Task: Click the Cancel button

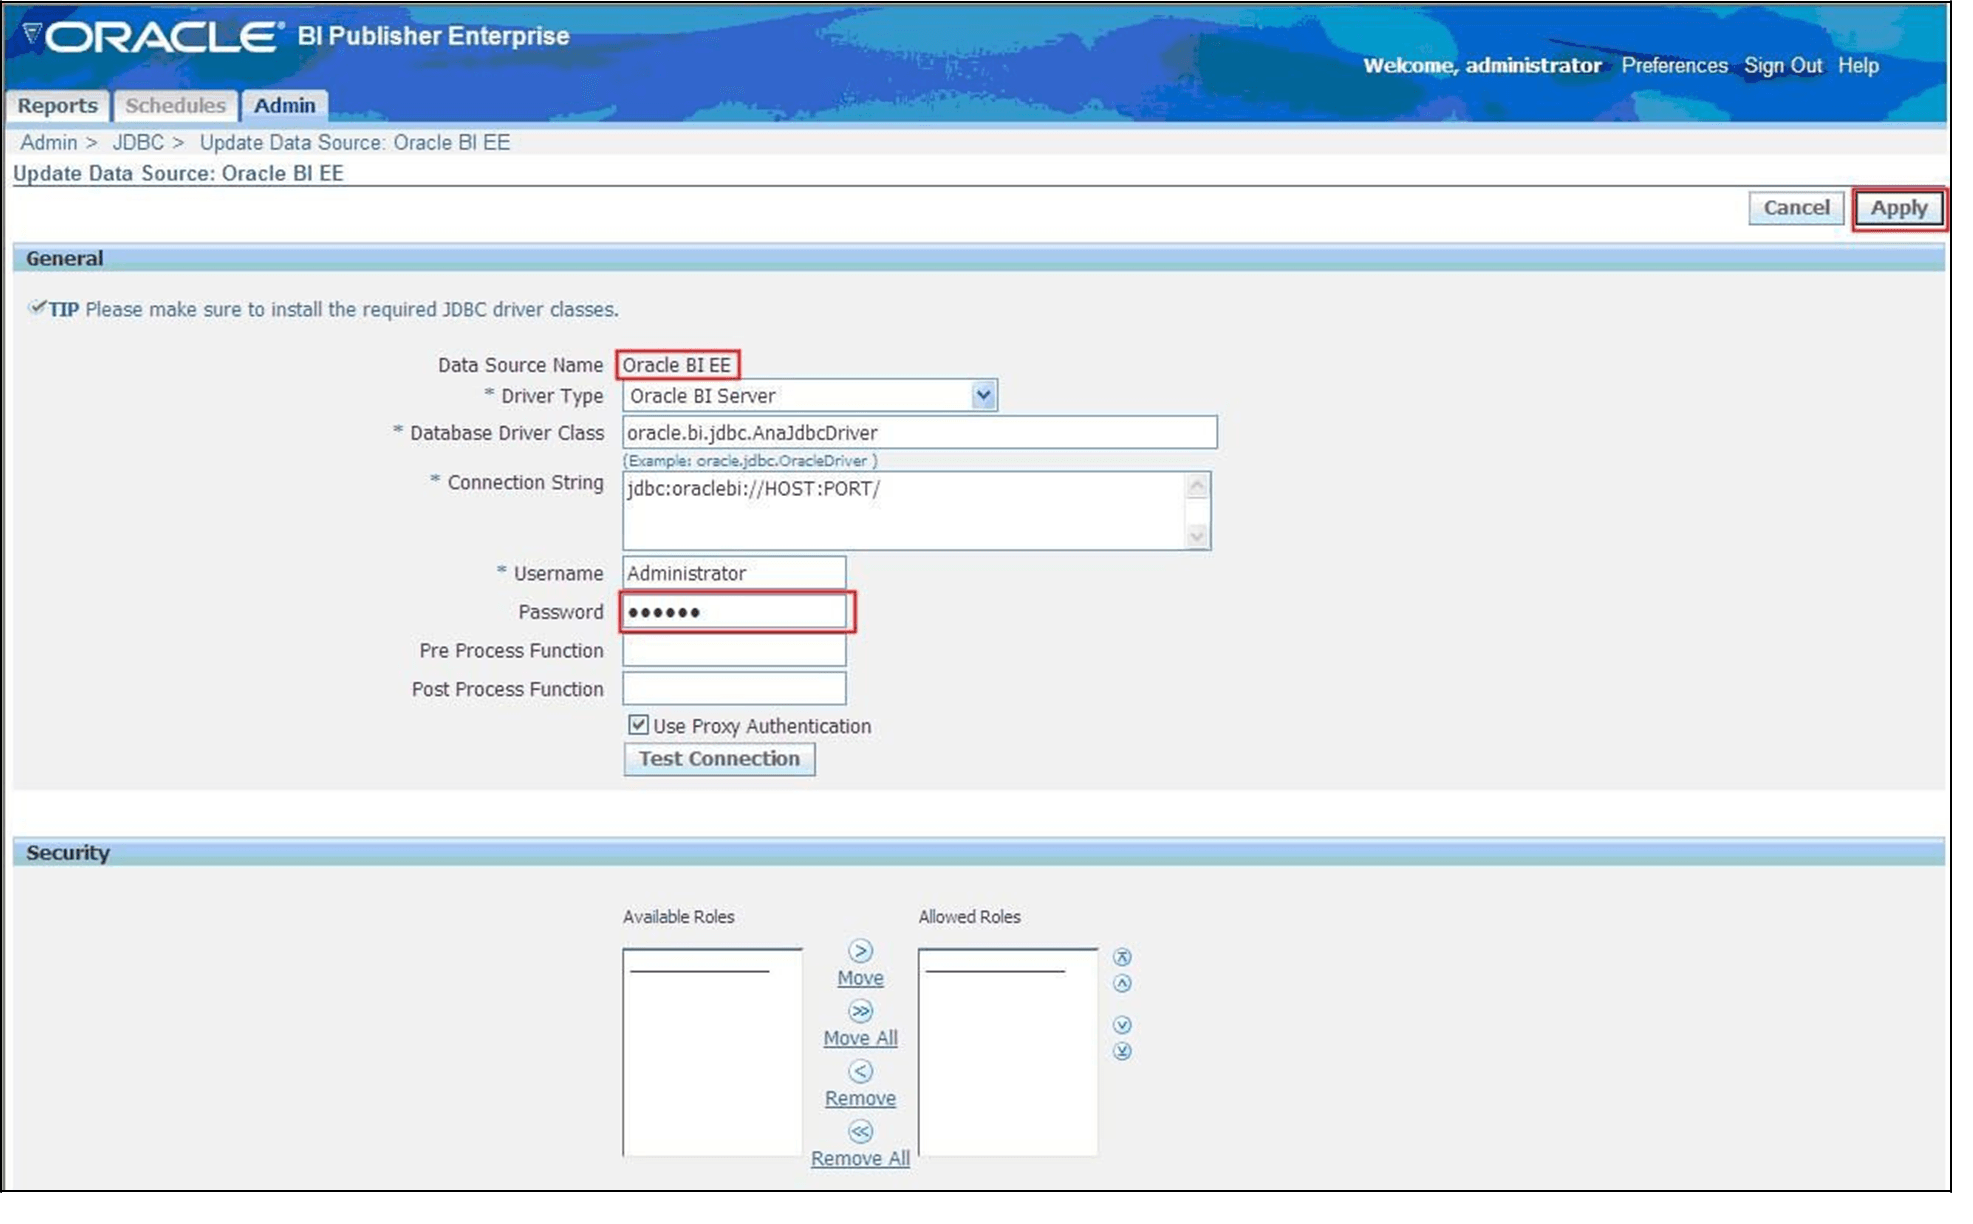Action: [1796, 208]
